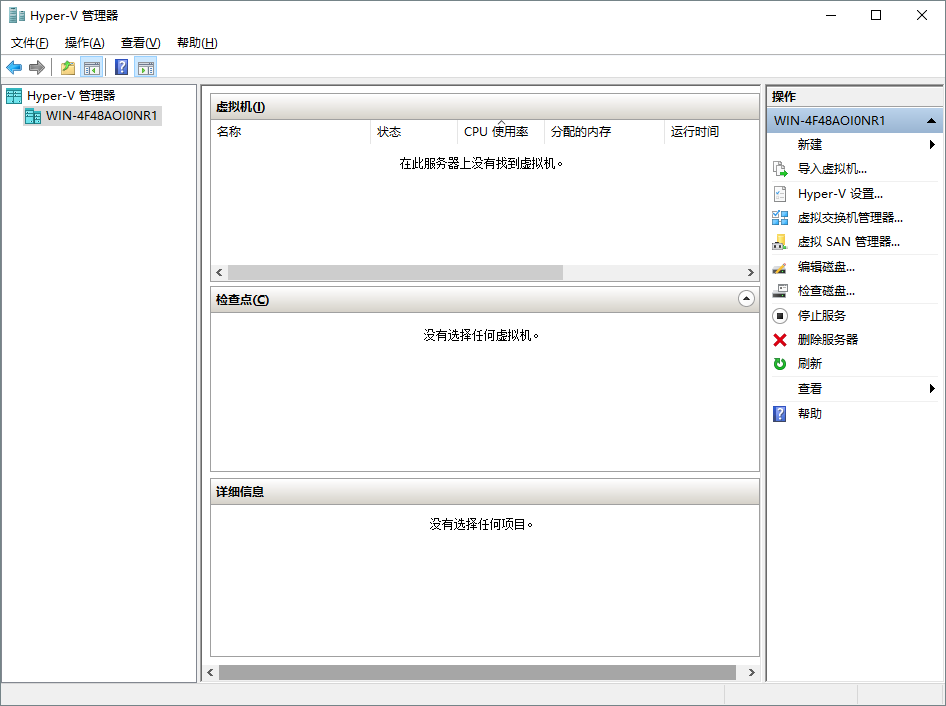Open the 文件(F) menu
Viewport: 946px width, 706px height.
(x=30, y=43)
